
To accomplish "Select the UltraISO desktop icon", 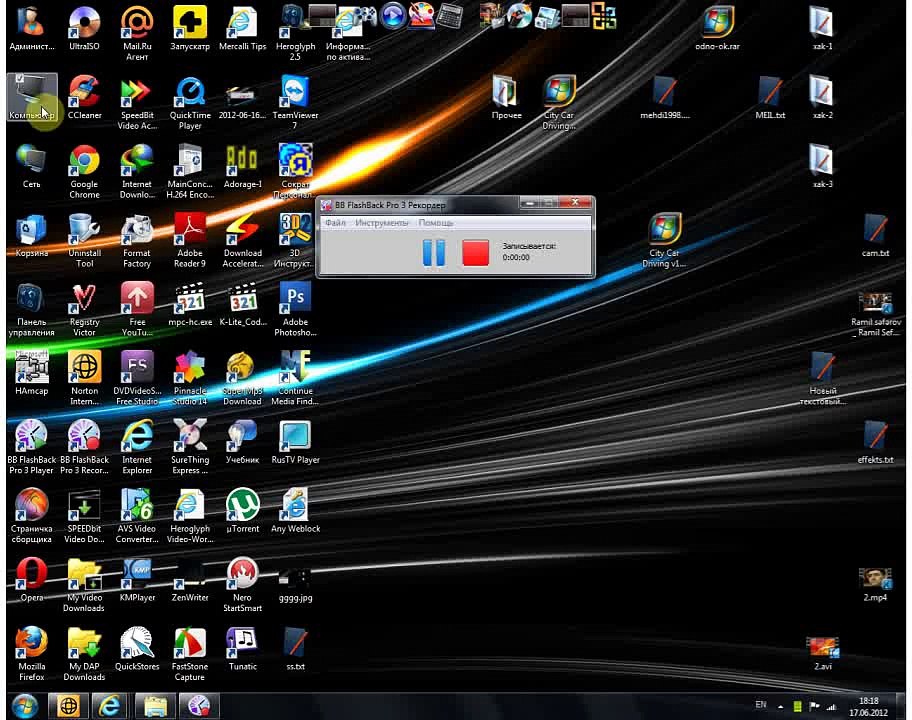I will 84,30.
